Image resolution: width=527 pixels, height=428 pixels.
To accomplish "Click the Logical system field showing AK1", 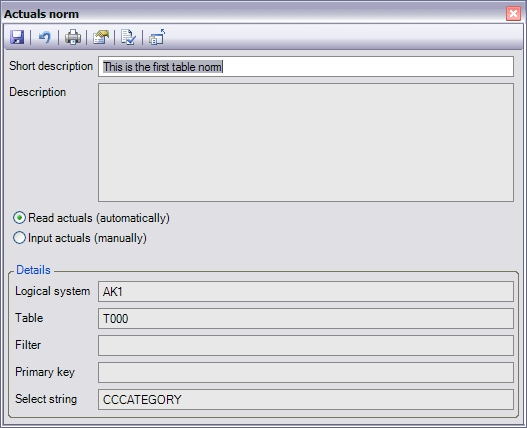I will [x=306, y=291].
